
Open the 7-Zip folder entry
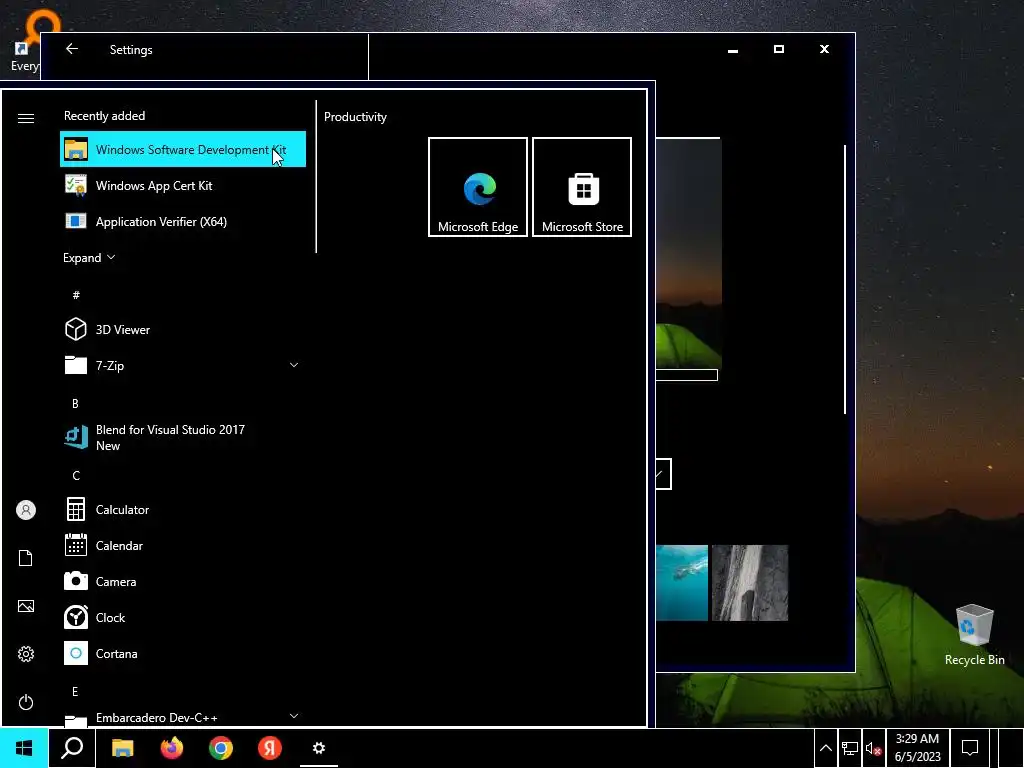[183, 366]
